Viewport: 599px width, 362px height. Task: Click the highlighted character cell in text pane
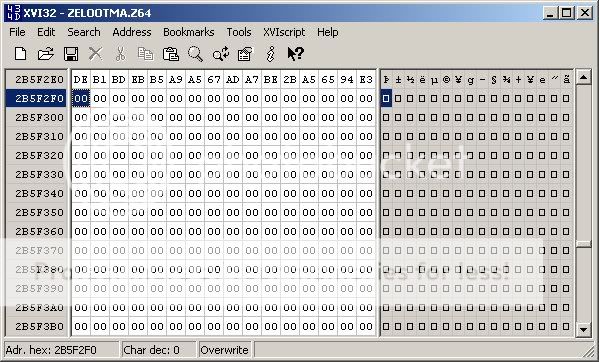(x=386, y=99)
